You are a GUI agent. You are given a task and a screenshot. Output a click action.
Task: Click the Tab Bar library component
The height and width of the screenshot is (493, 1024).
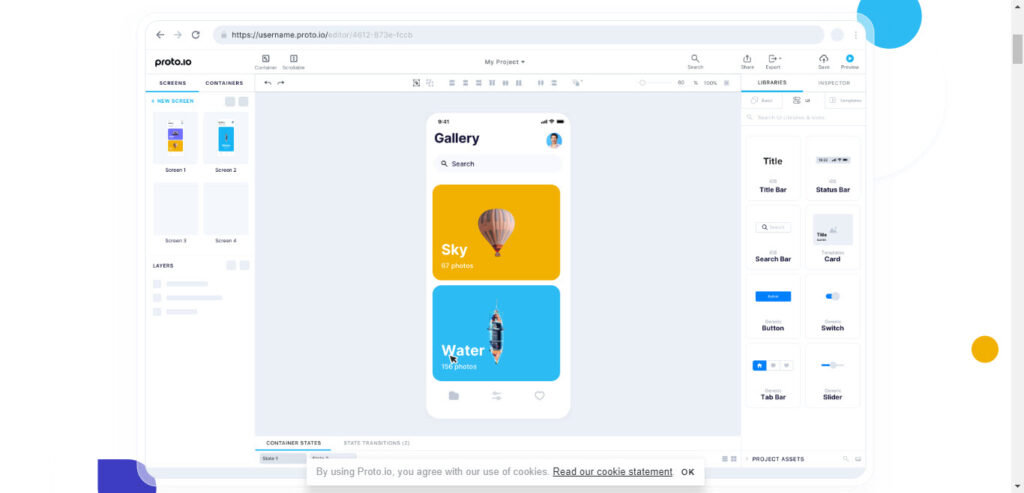[x=773, y=375]
